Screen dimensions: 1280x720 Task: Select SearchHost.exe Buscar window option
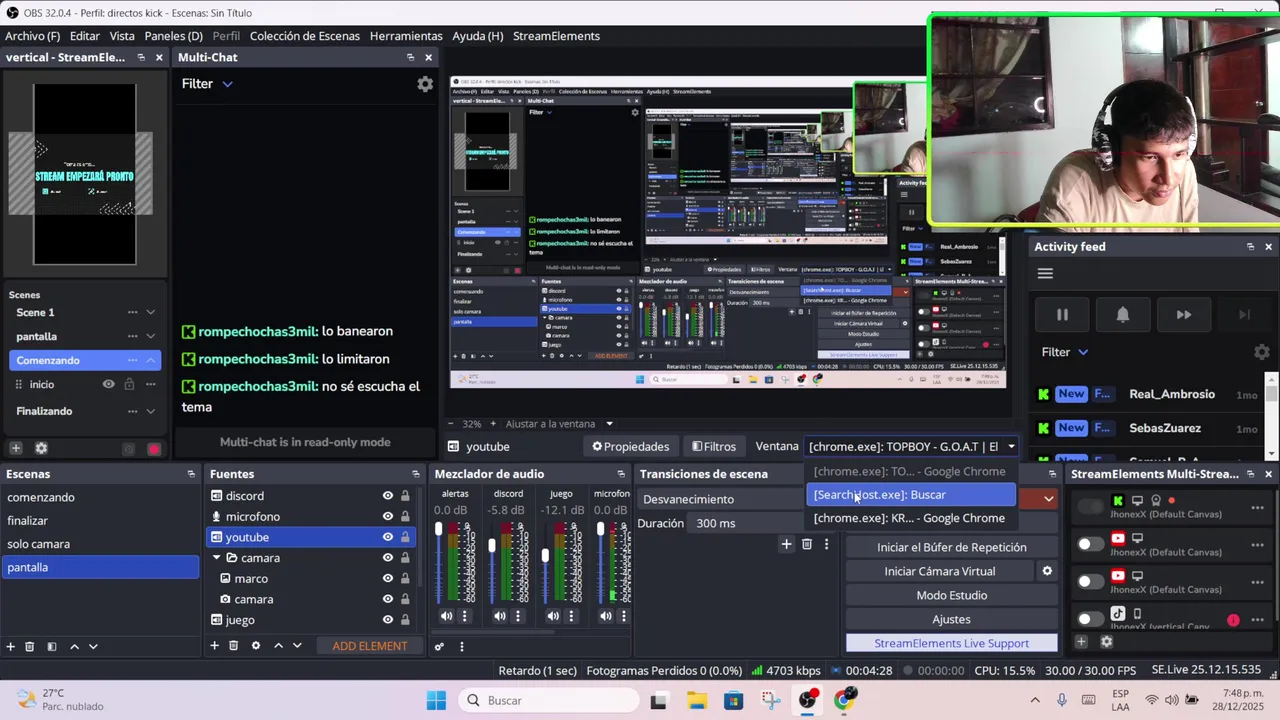911,495
